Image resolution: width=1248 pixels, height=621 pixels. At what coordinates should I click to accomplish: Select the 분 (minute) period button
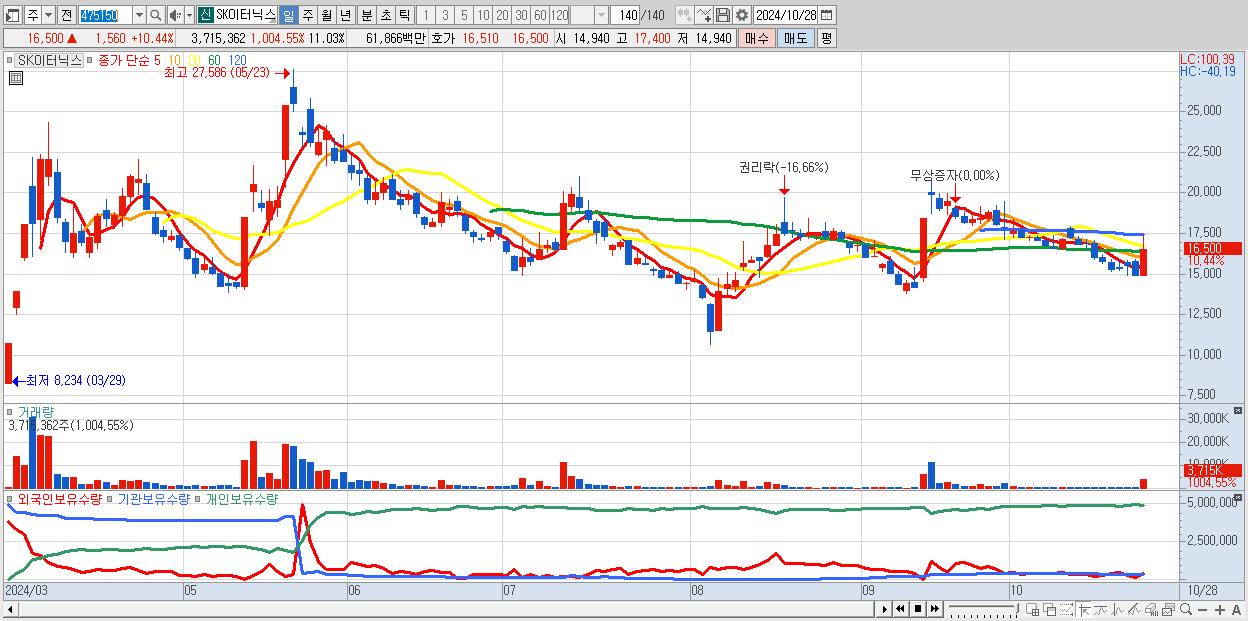click(366, 15)
